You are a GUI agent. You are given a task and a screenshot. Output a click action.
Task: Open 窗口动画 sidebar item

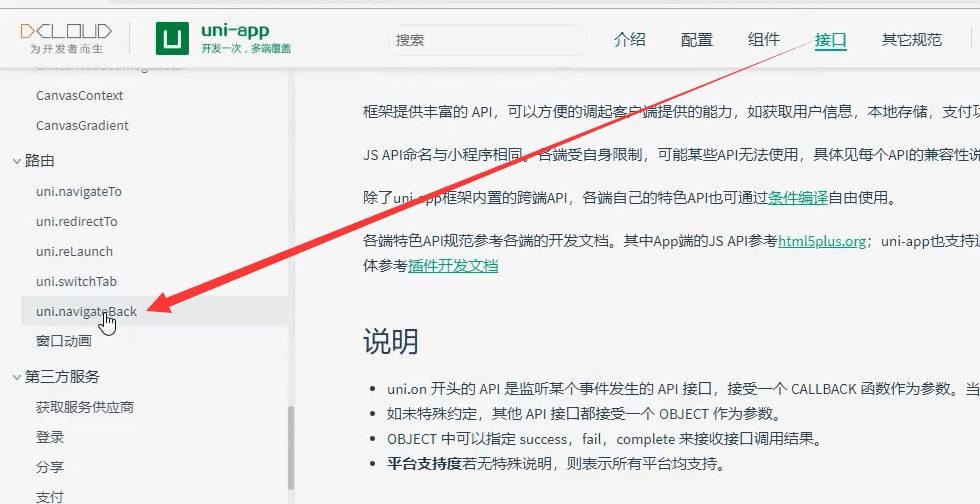coord(64,341)
